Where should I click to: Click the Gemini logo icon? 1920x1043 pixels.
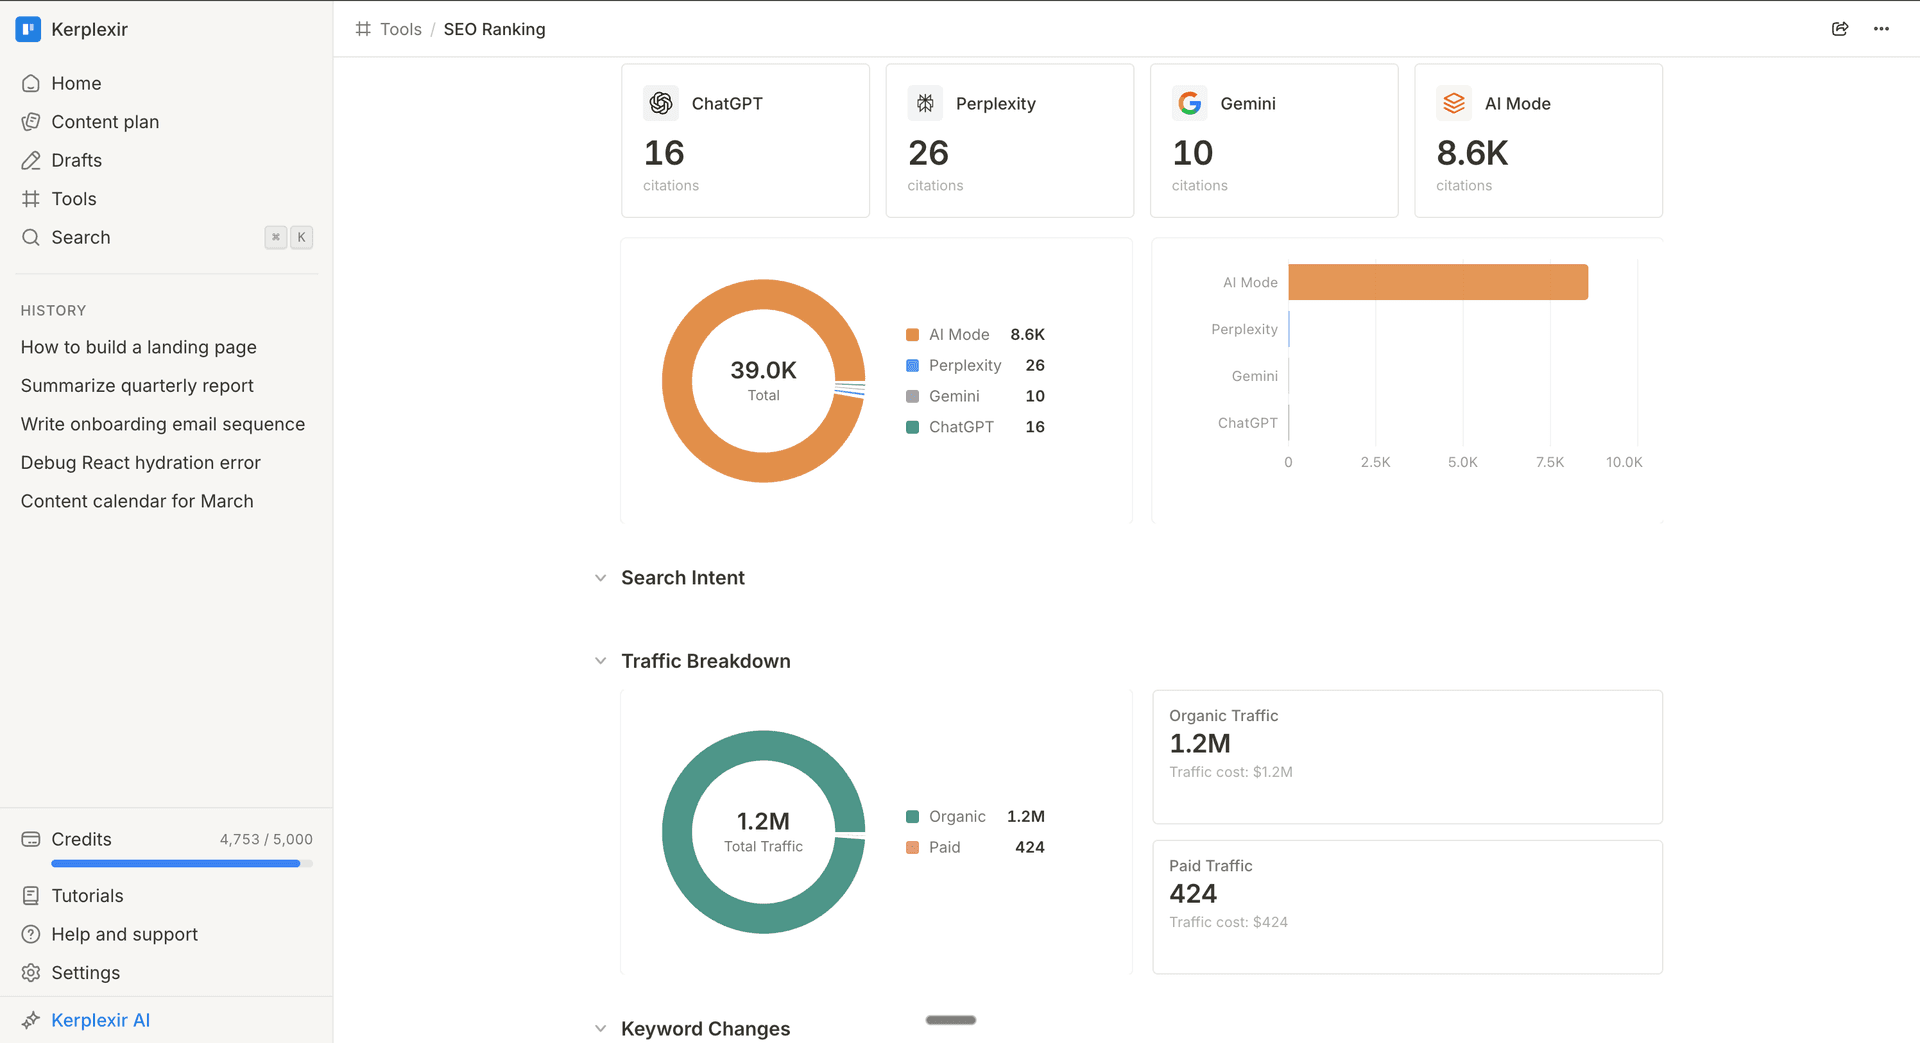(1190, 102)
